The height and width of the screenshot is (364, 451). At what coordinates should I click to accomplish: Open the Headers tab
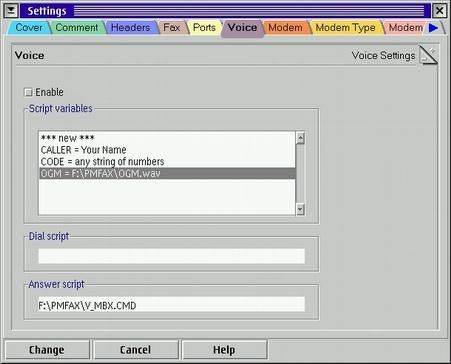point(130,27)
